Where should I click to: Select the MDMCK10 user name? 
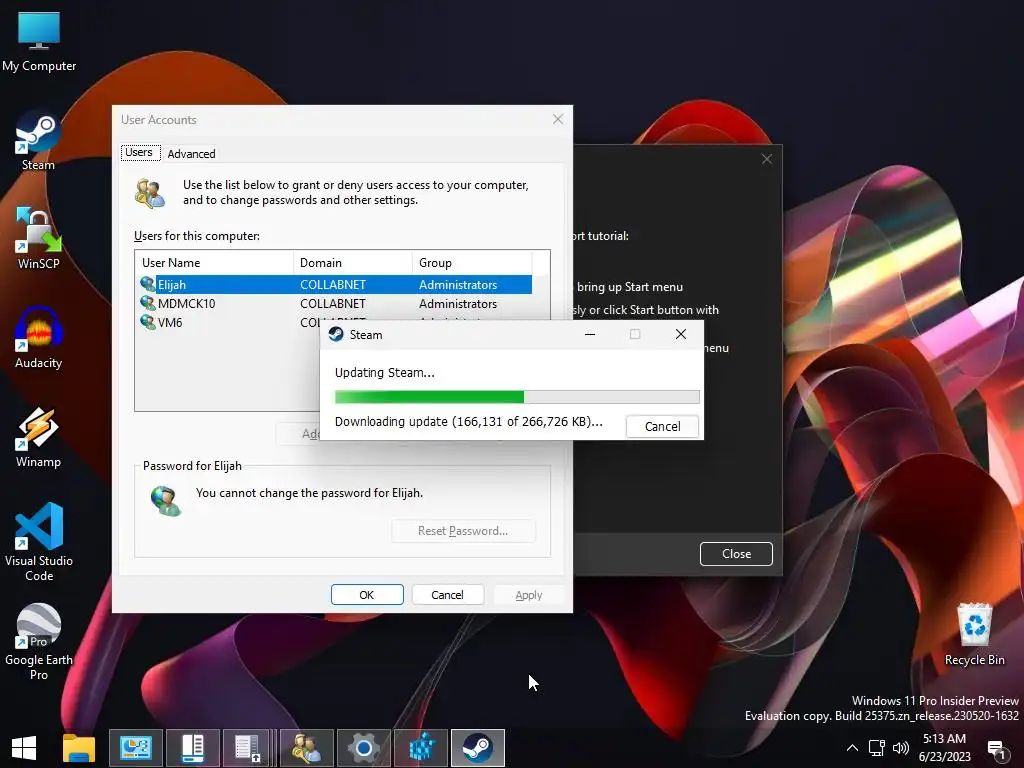[x=187, y=304]
